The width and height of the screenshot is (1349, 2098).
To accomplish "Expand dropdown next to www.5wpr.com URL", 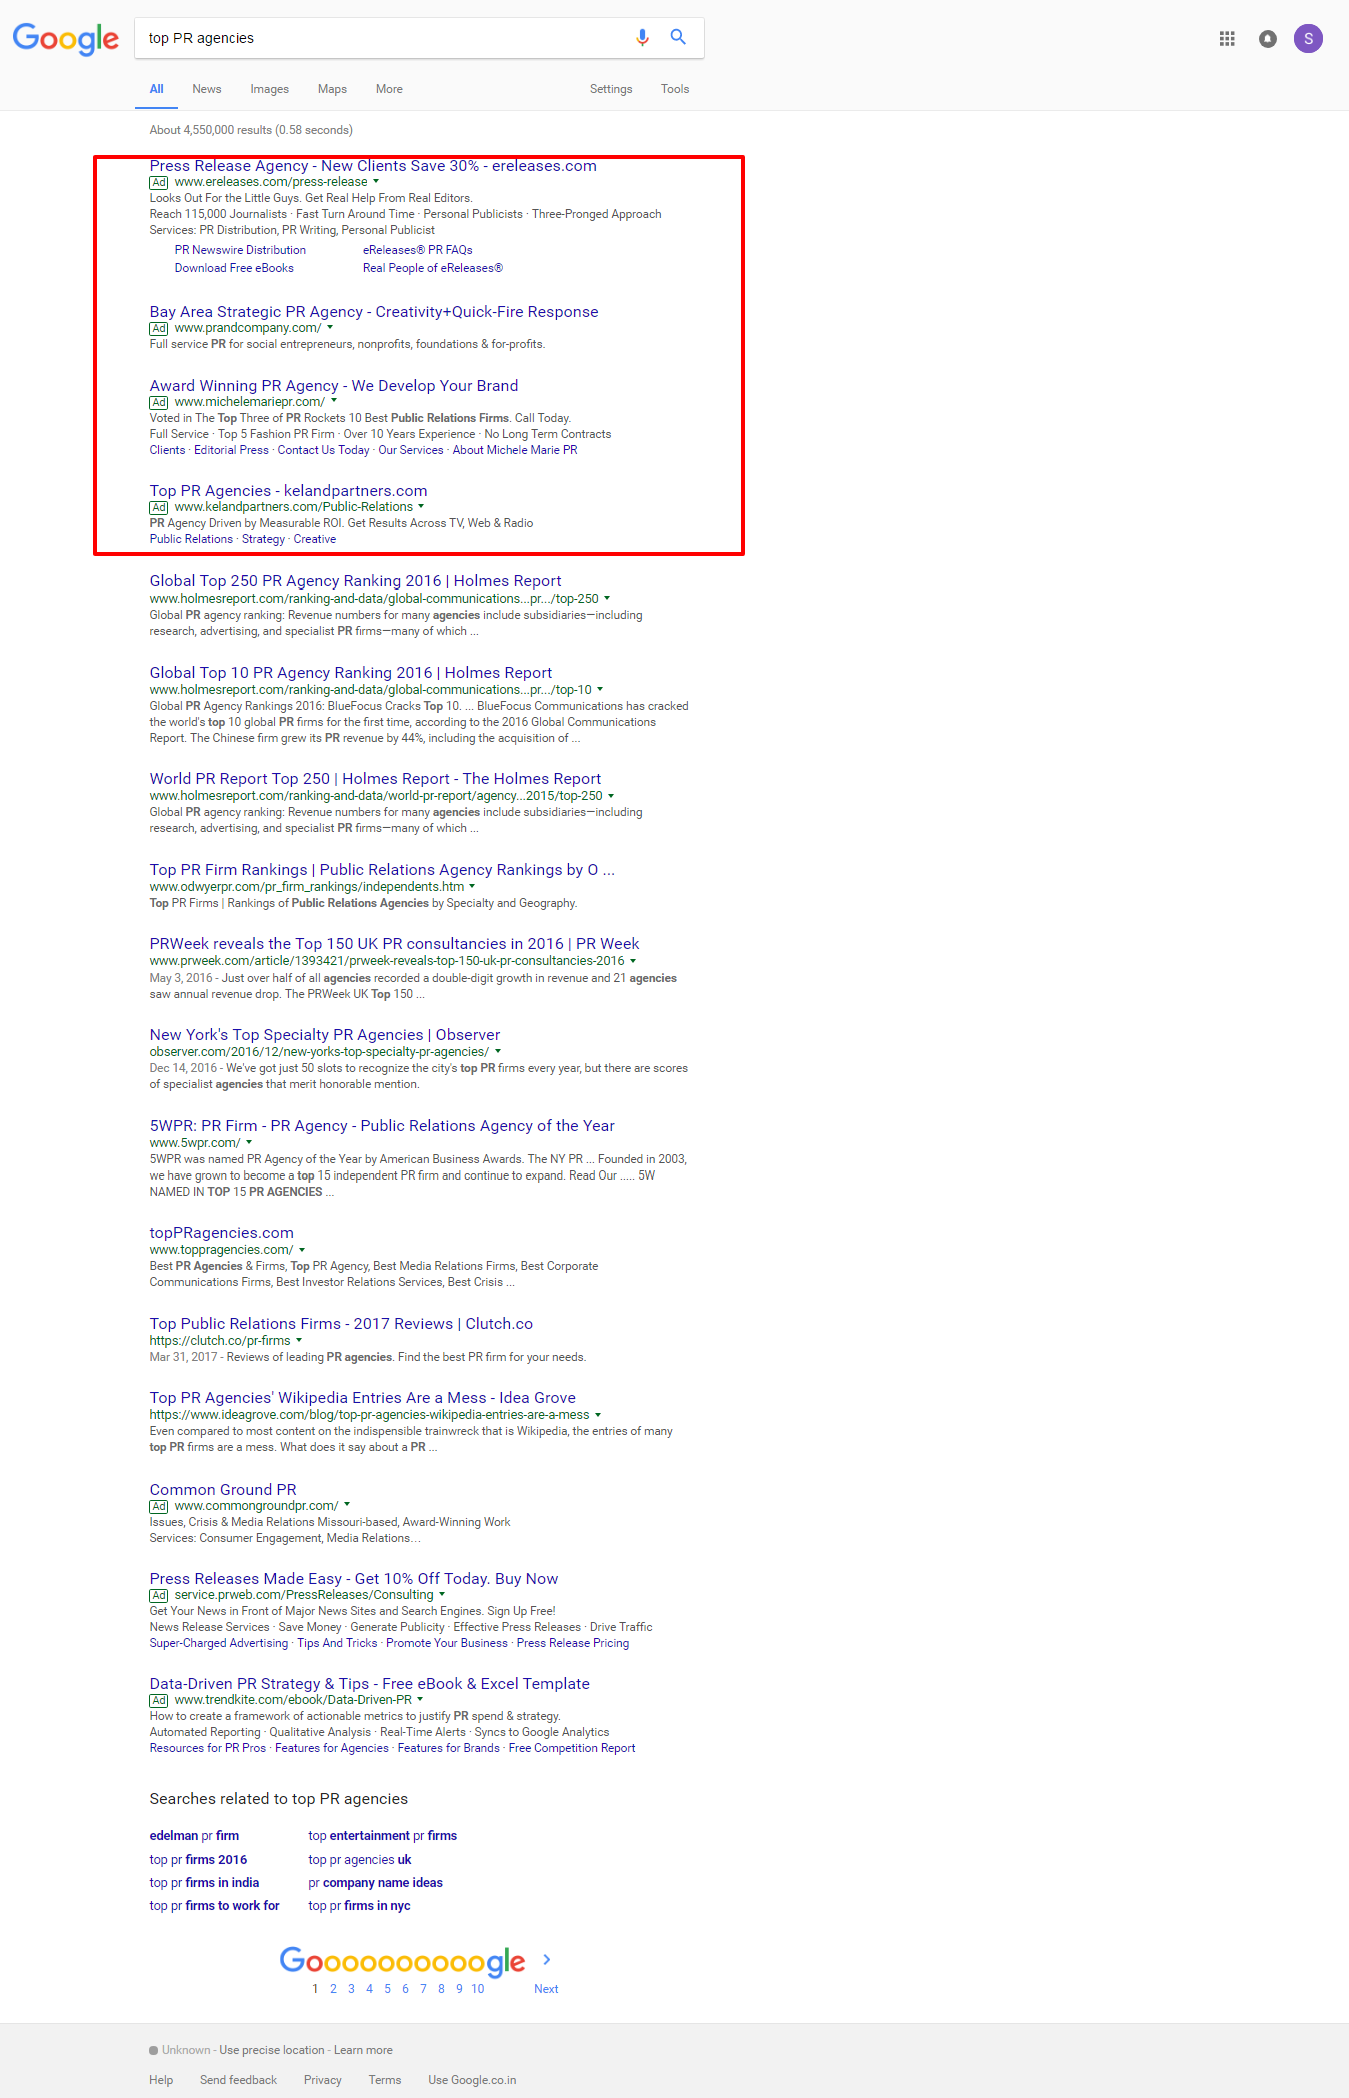I will point(249,1142).
